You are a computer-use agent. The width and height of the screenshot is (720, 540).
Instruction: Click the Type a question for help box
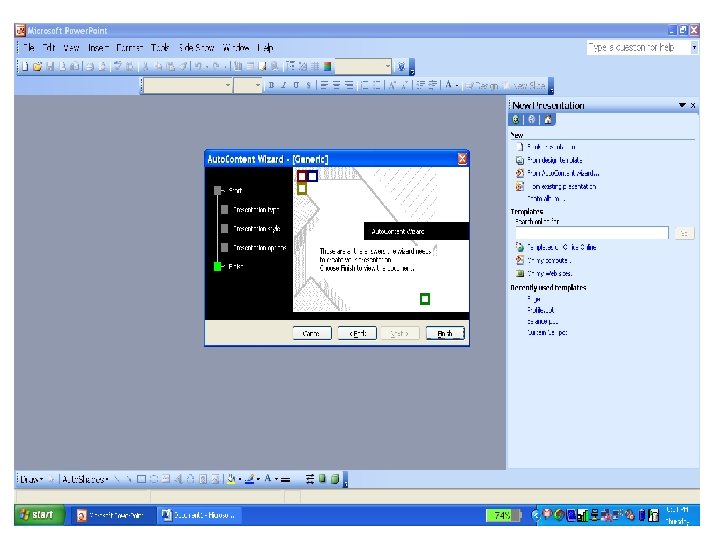tap(639, 47)
